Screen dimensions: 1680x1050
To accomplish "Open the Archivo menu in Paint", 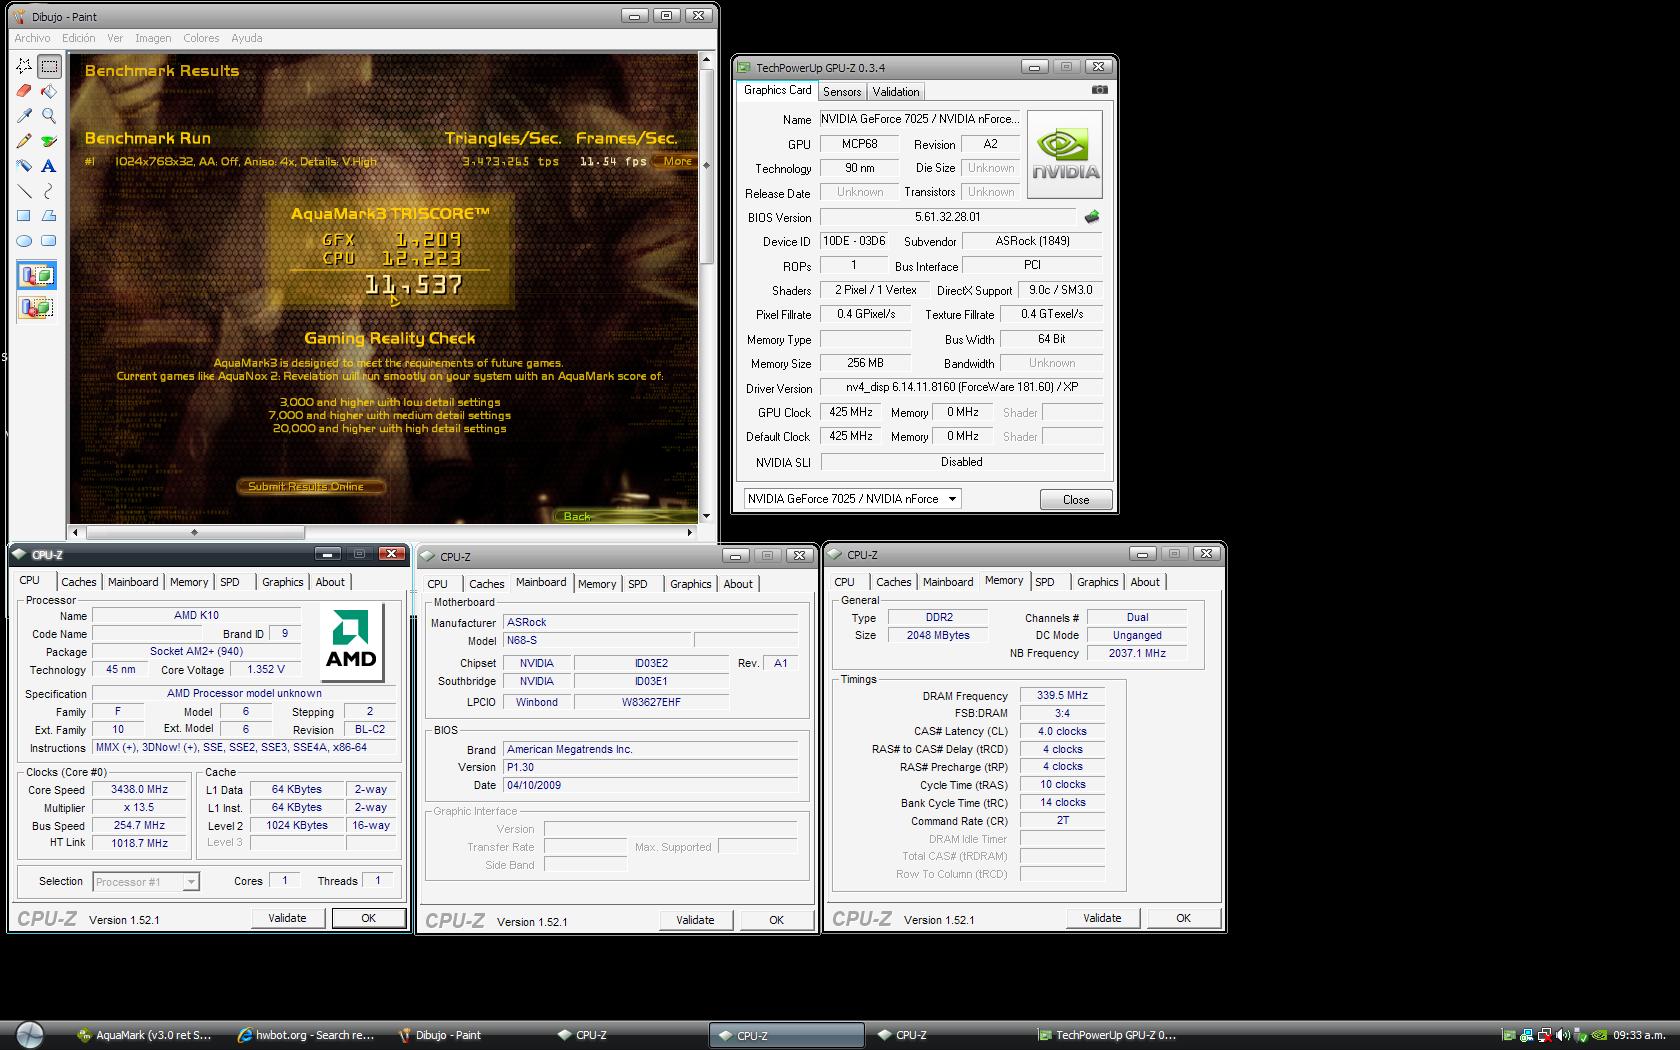I will click(x=32, y=38).
